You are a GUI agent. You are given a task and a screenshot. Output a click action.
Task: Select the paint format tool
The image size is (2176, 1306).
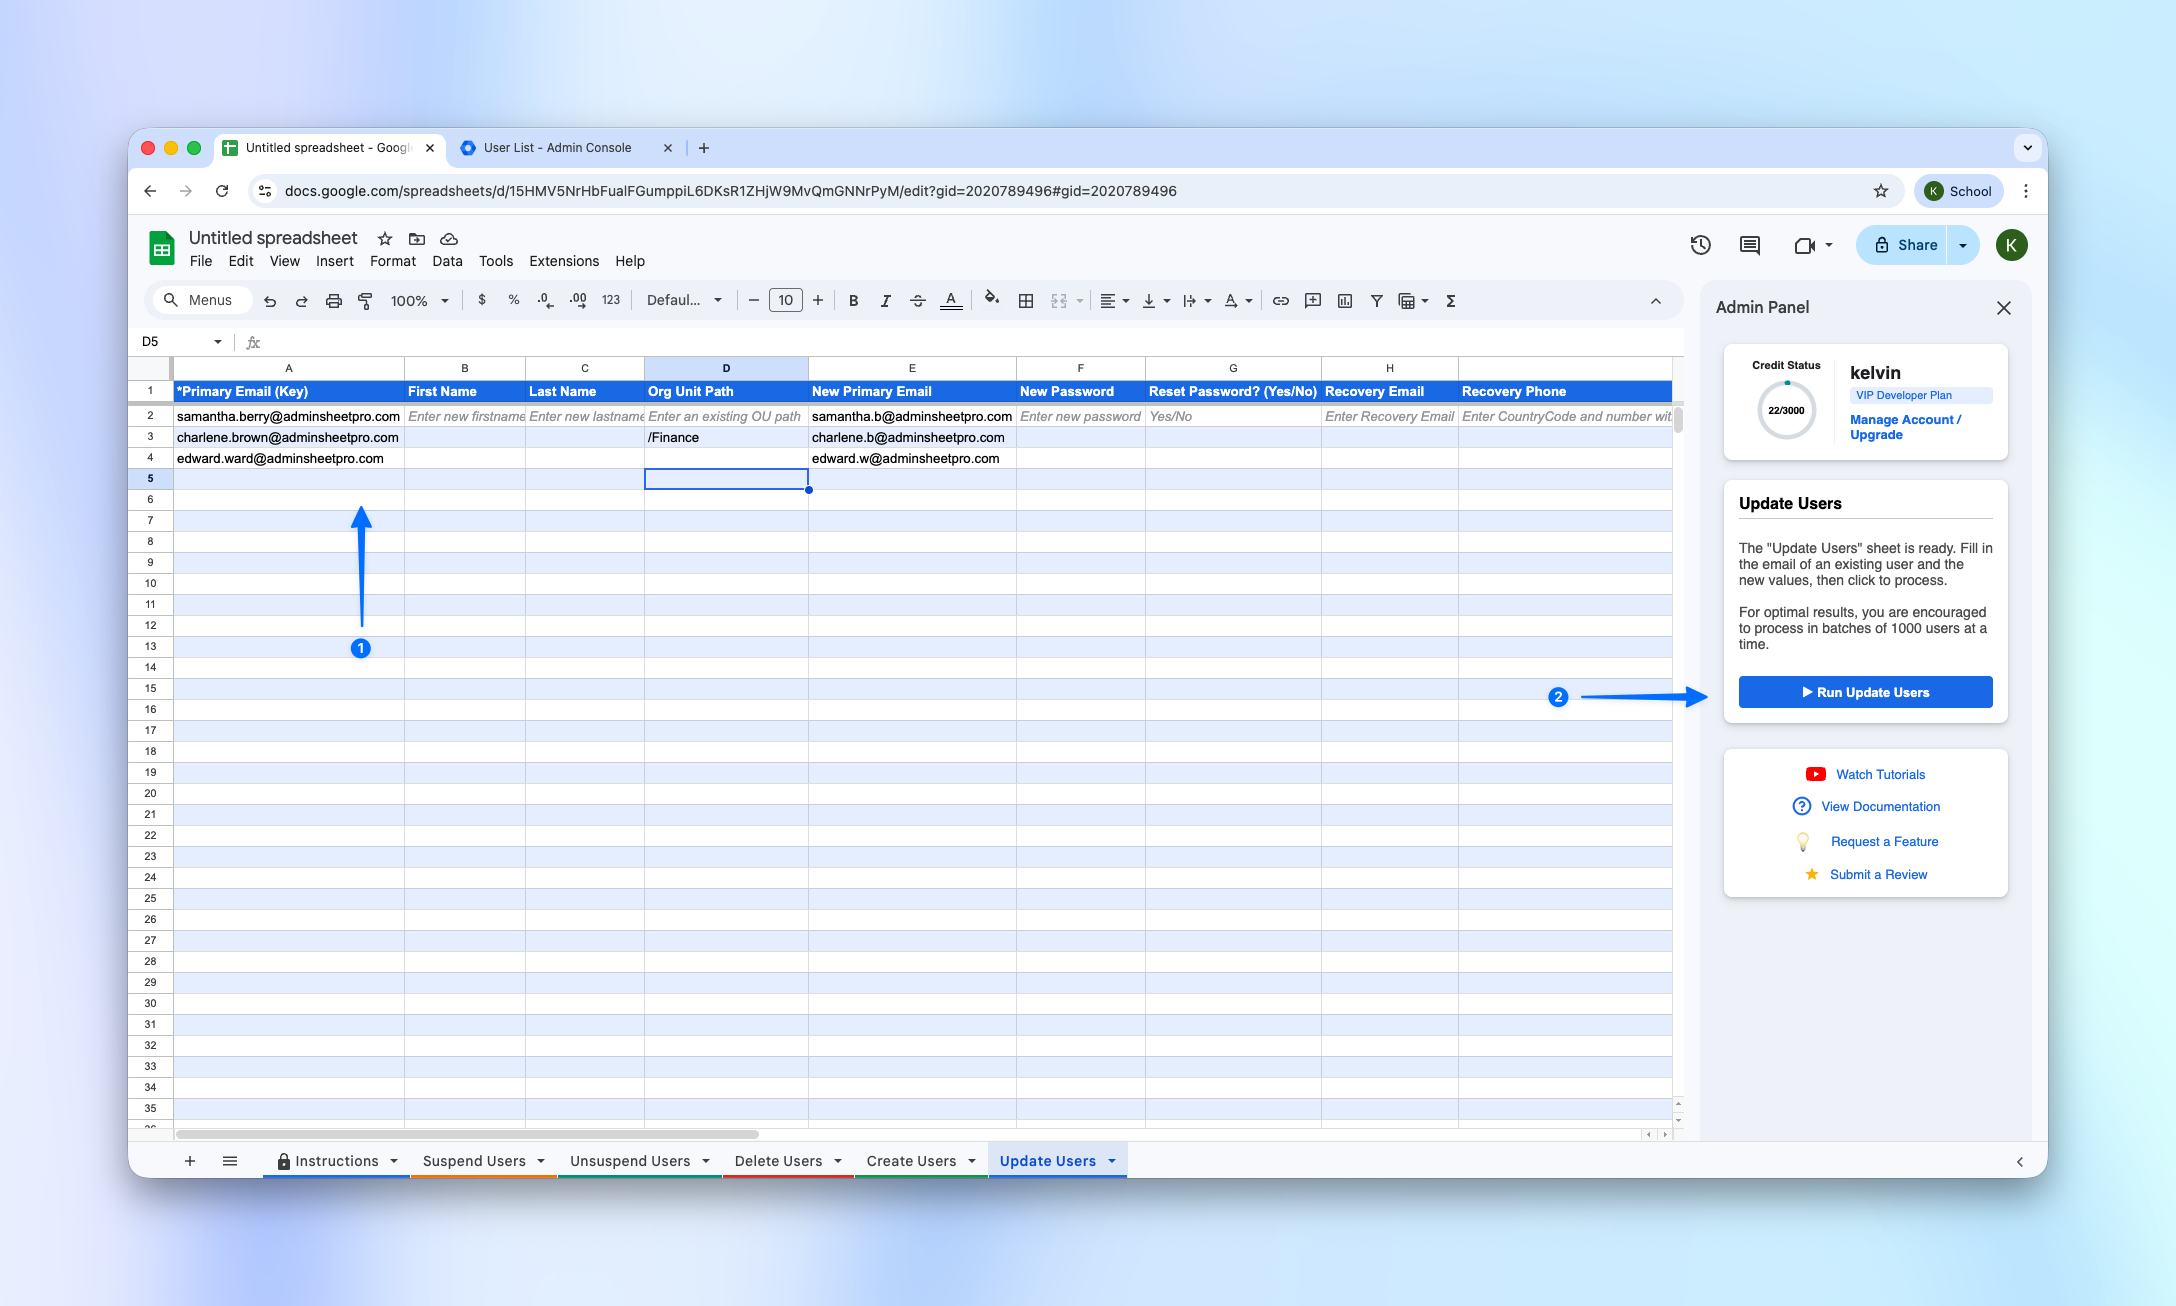(x=365, y=301)
